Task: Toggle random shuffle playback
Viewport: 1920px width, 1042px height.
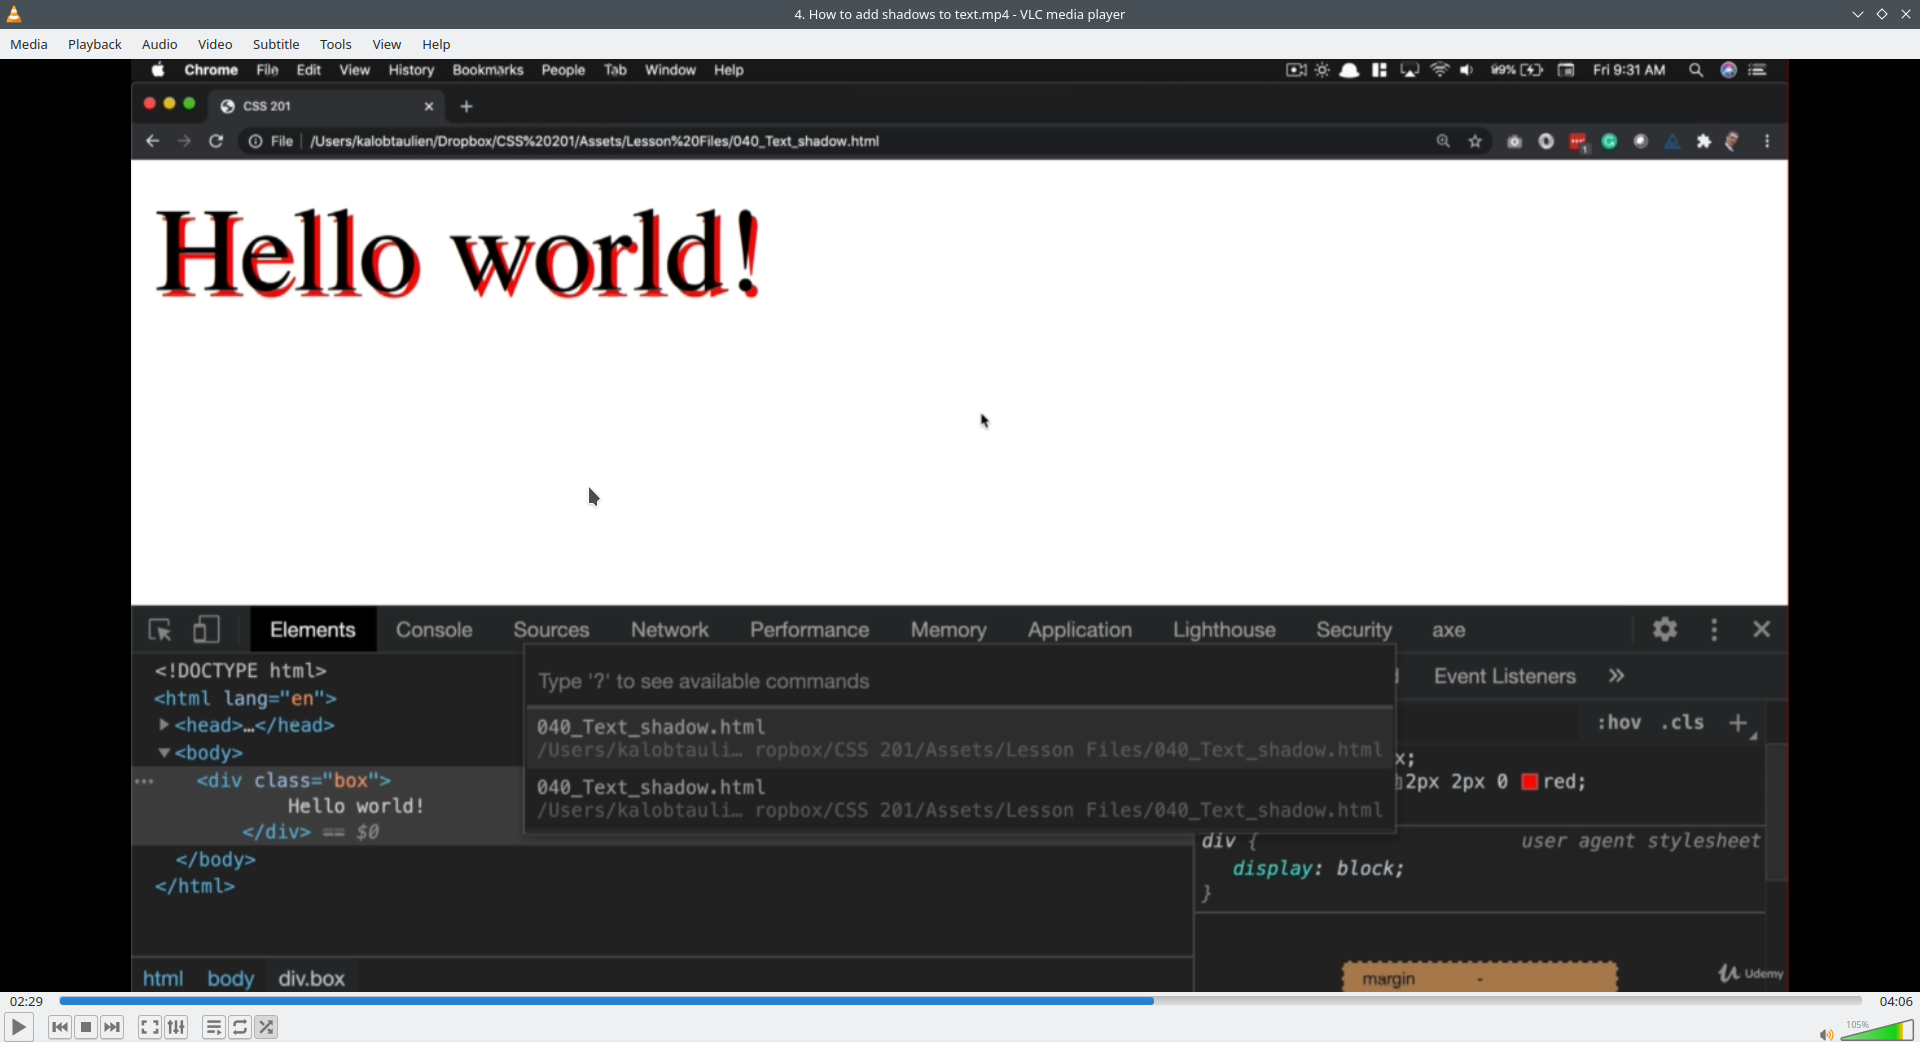Action: 267,1027
